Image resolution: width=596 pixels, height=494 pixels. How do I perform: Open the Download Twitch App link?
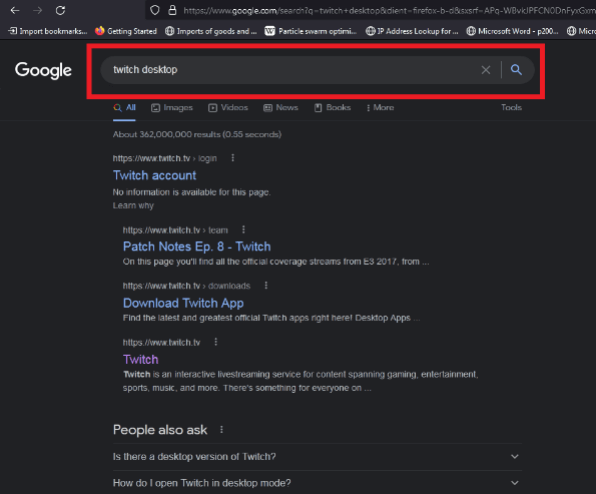183,303
